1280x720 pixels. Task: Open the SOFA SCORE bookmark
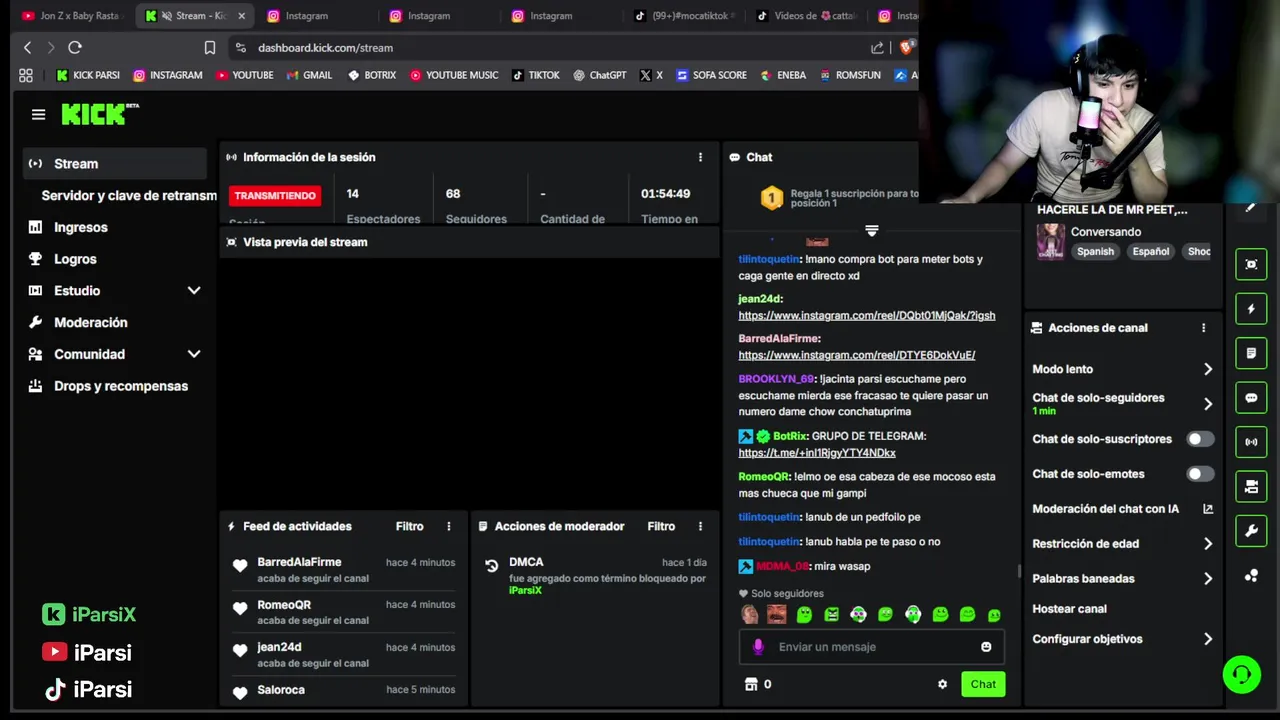click(711, 75)
